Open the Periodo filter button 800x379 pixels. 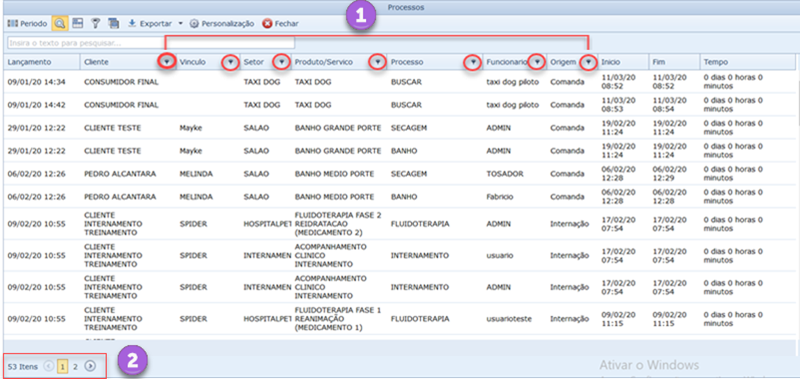point(28,23)
